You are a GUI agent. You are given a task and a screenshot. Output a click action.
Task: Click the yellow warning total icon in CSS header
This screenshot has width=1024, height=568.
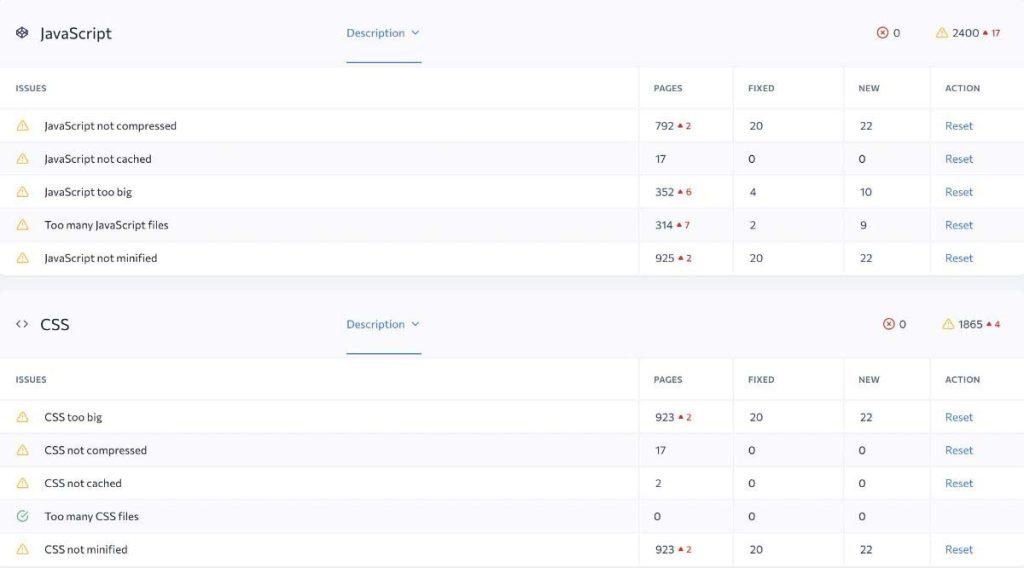point(948,324)
